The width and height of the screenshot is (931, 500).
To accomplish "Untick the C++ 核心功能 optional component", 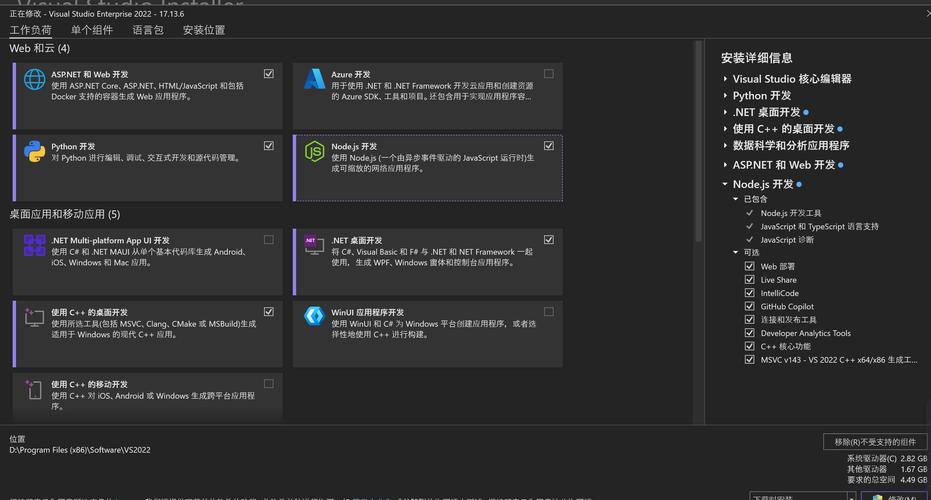I will point(750,346).
